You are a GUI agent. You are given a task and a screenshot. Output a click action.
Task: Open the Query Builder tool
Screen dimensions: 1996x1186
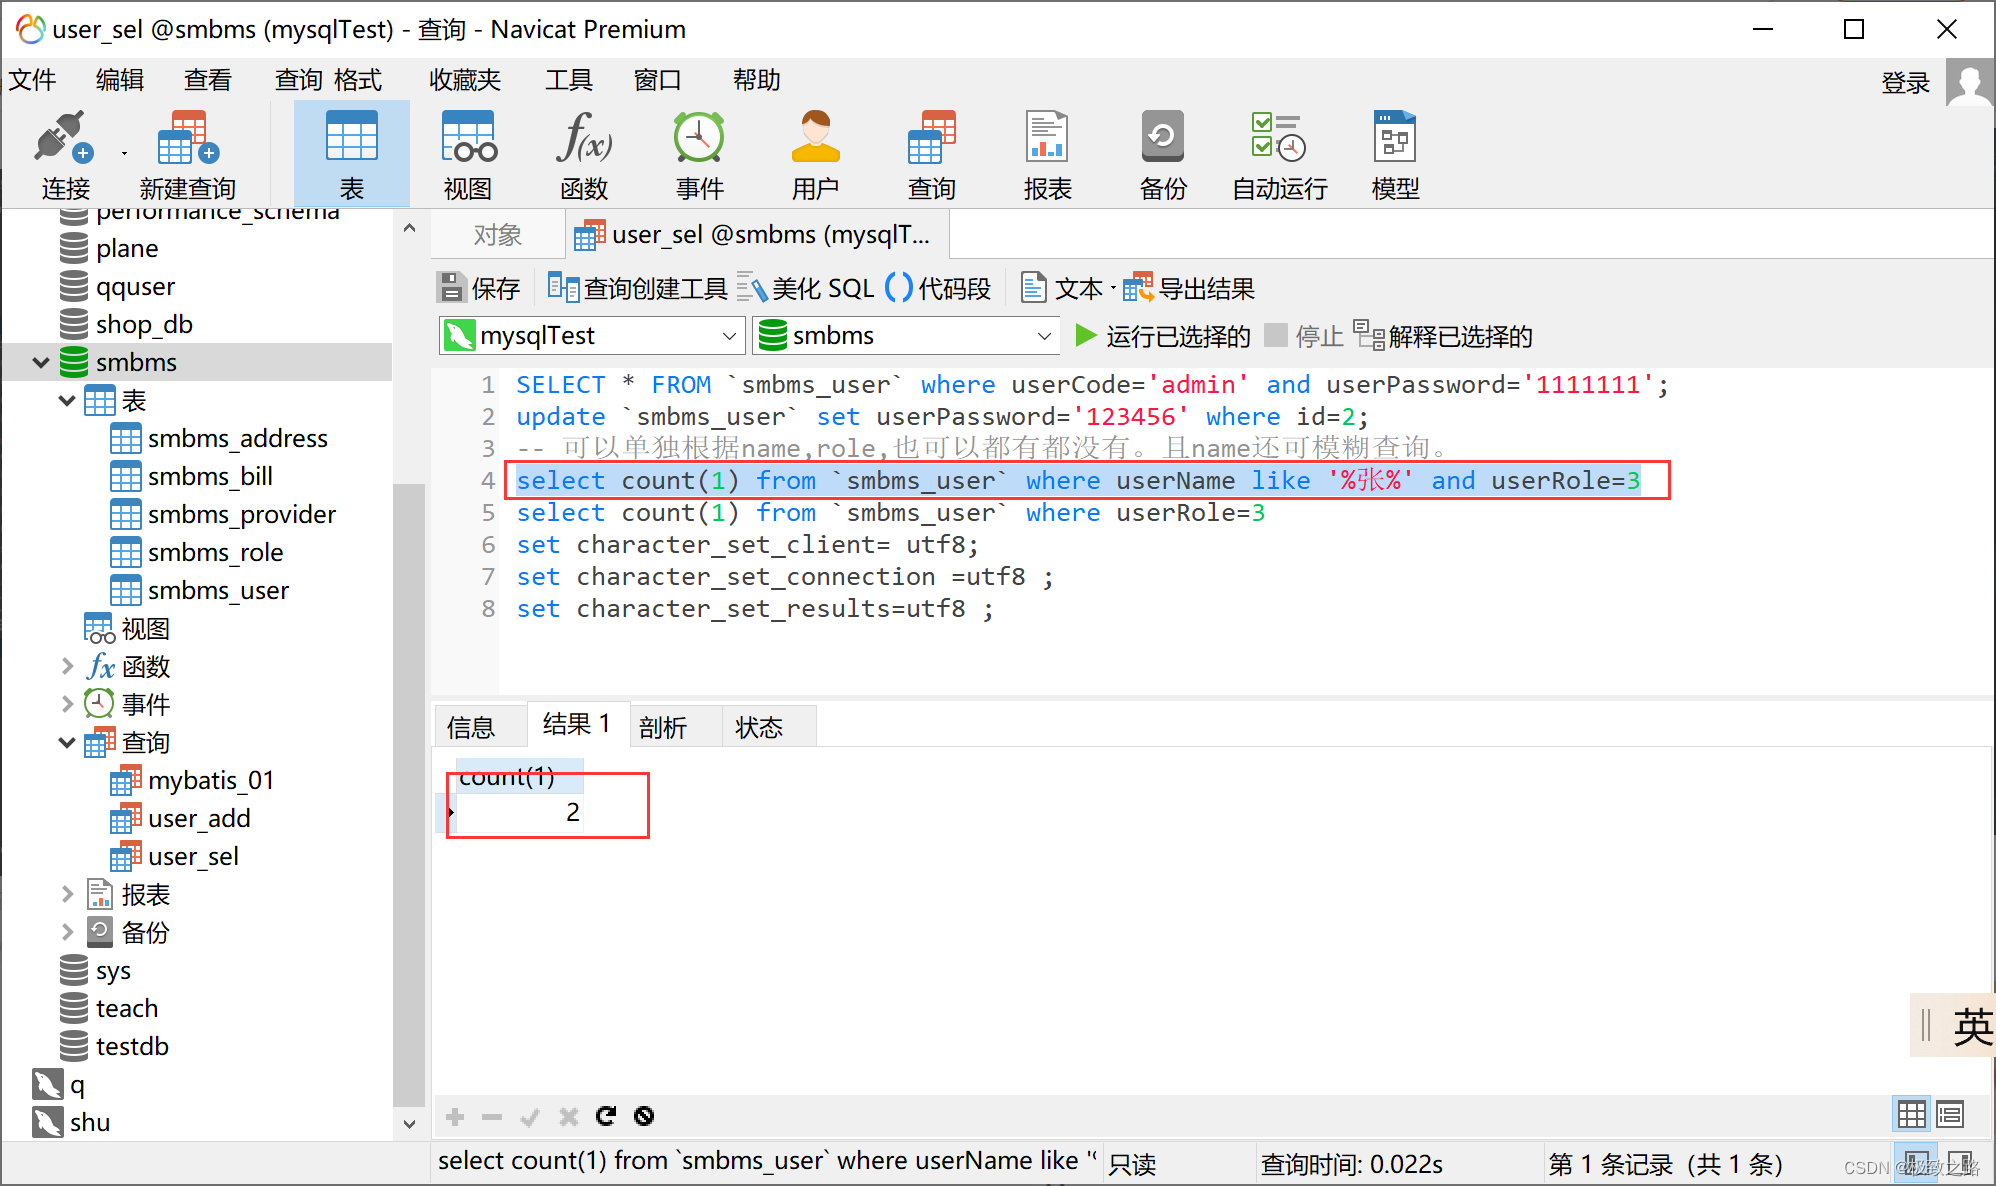click(x=637, y=288)
